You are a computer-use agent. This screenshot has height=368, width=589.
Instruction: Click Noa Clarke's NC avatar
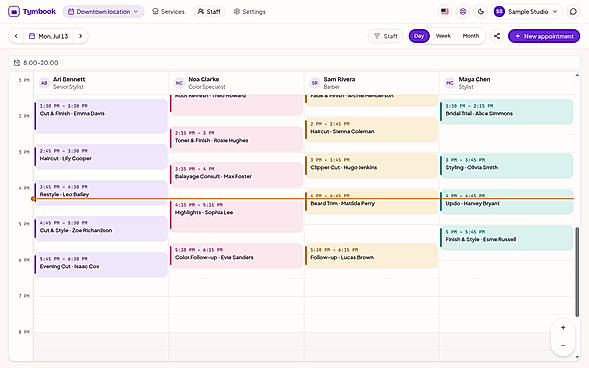pos(180,83)
